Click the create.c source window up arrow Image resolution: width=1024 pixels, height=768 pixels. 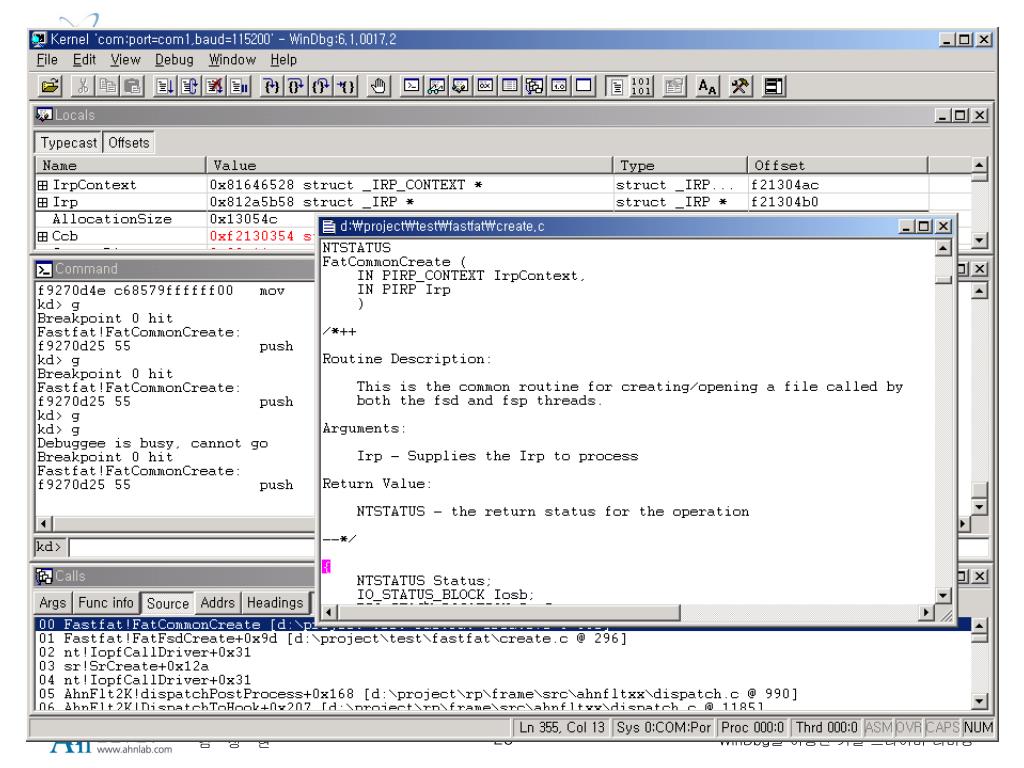944,248
